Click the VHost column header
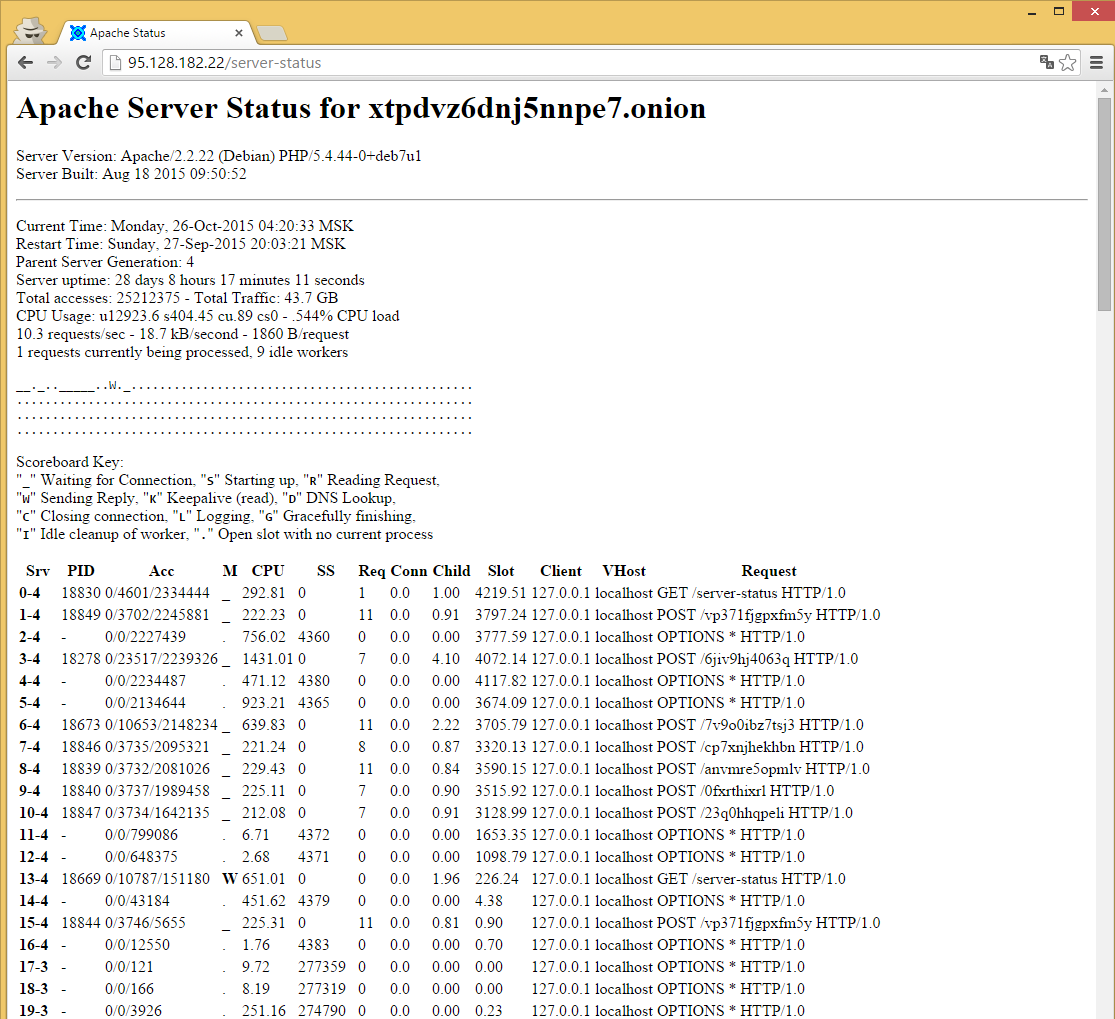 tap(624, 571)
